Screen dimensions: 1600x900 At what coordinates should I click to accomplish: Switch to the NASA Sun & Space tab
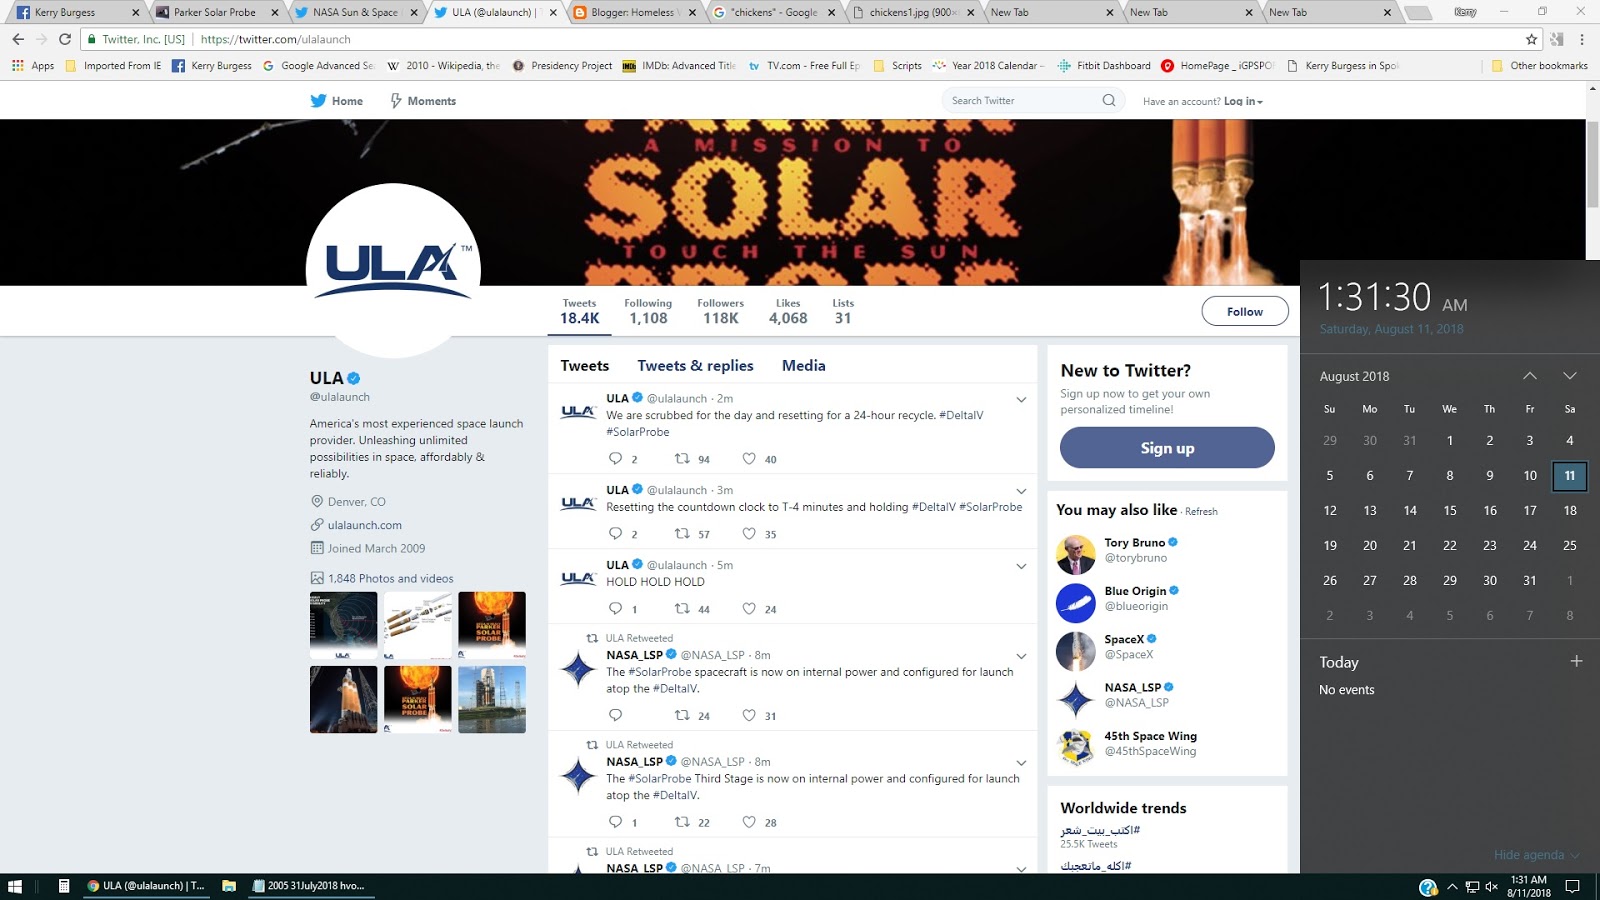tap(355, 12)
